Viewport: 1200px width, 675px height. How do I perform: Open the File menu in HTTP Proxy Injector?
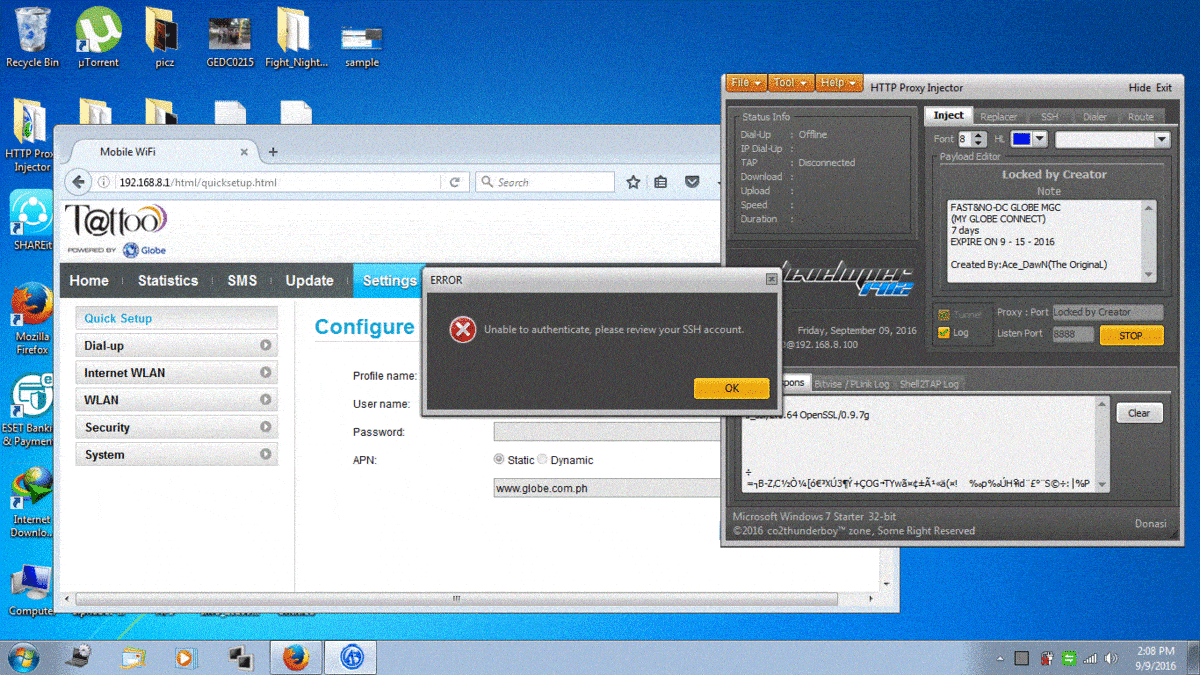coord(746,82)
